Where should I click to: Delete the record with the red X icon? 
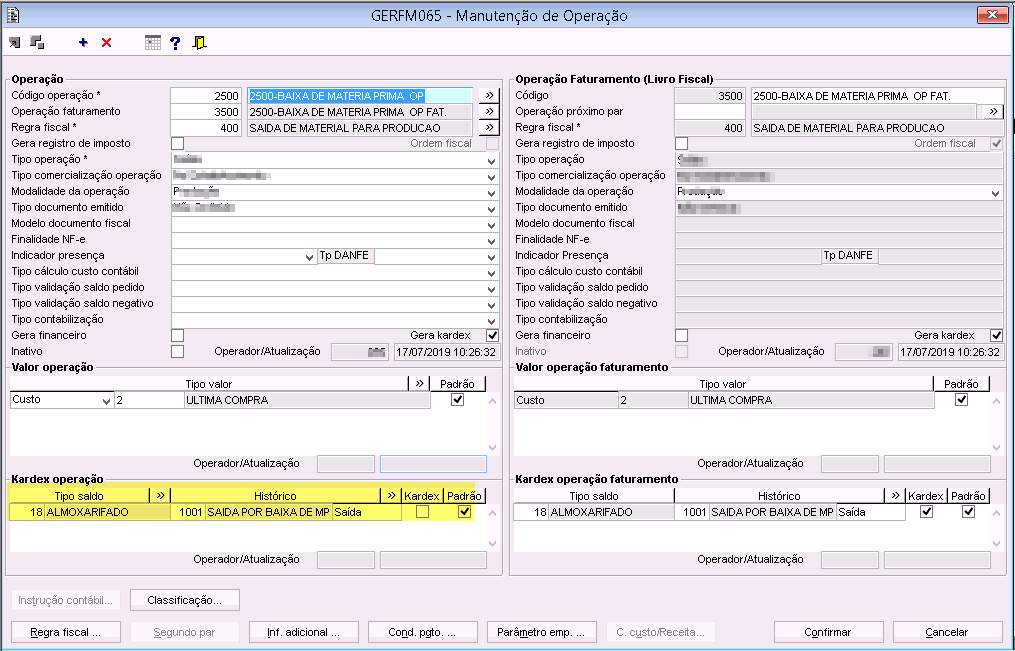coord(107,43)
